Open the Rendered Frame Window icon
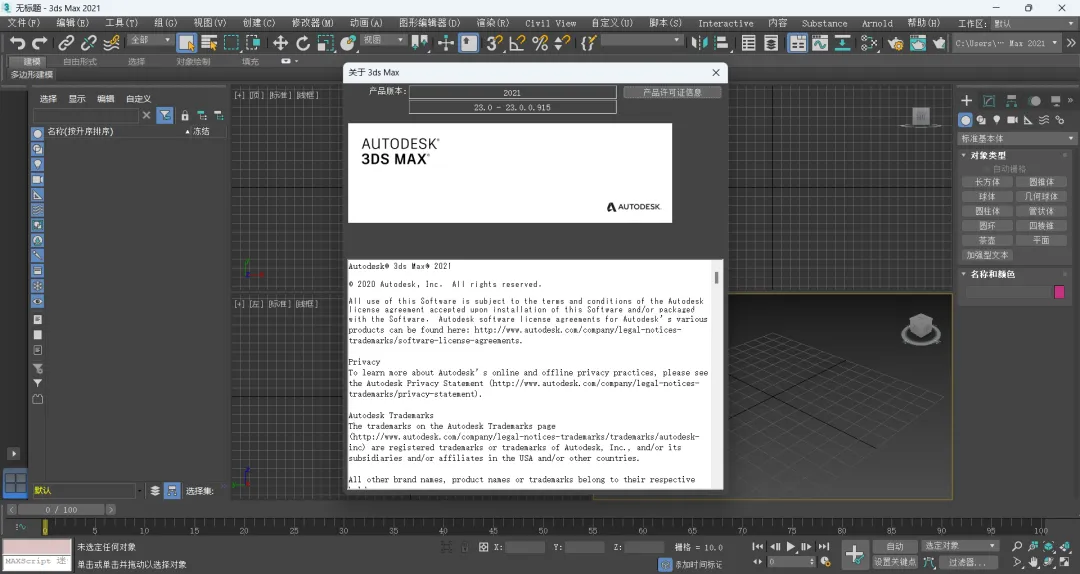The image size is (1080, 574). (917, 43)
